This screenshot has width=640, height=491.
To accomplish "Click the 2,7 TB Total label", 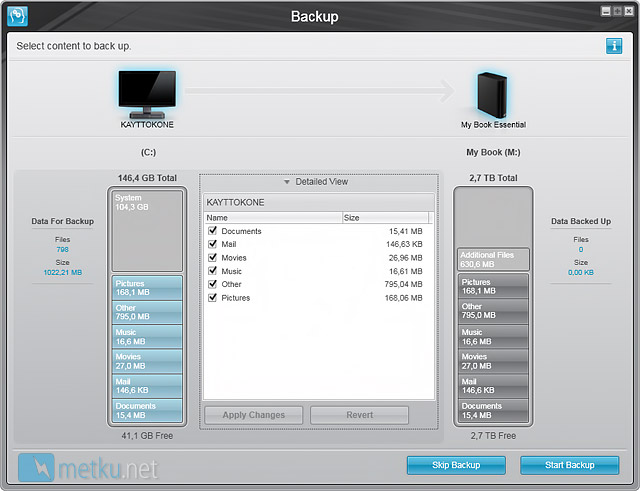I will 493,178.
